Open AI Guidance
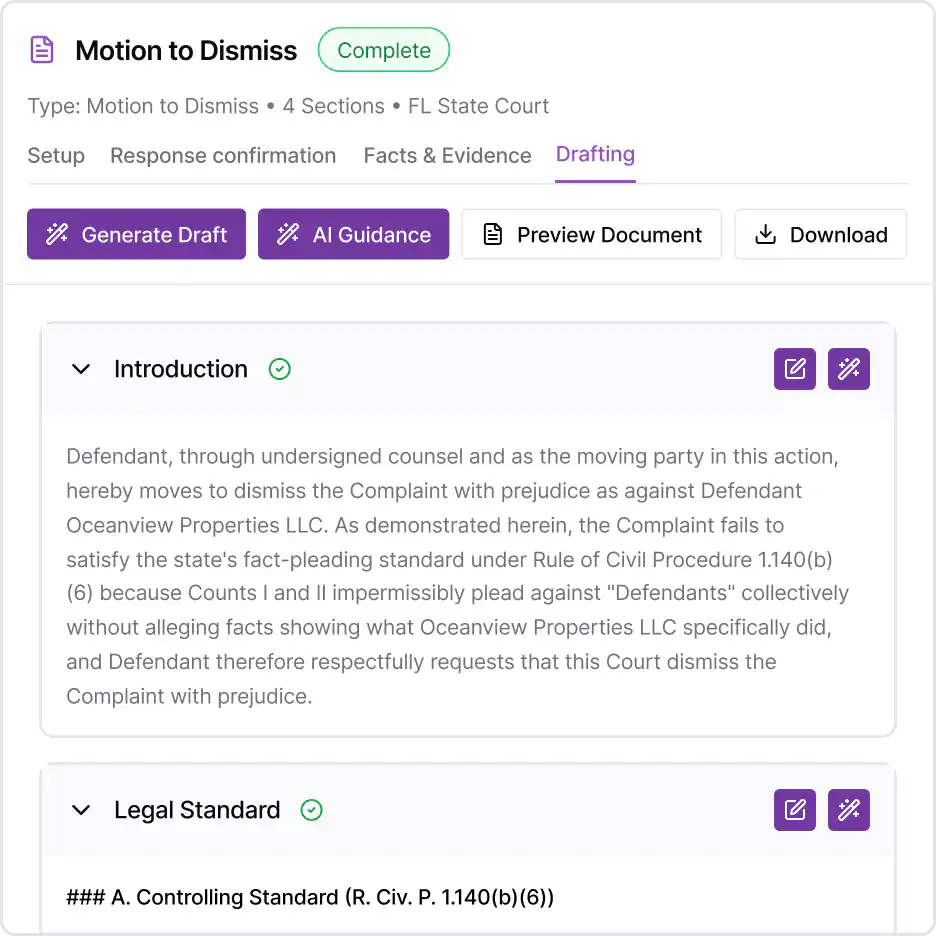 (x=353, y=235)
